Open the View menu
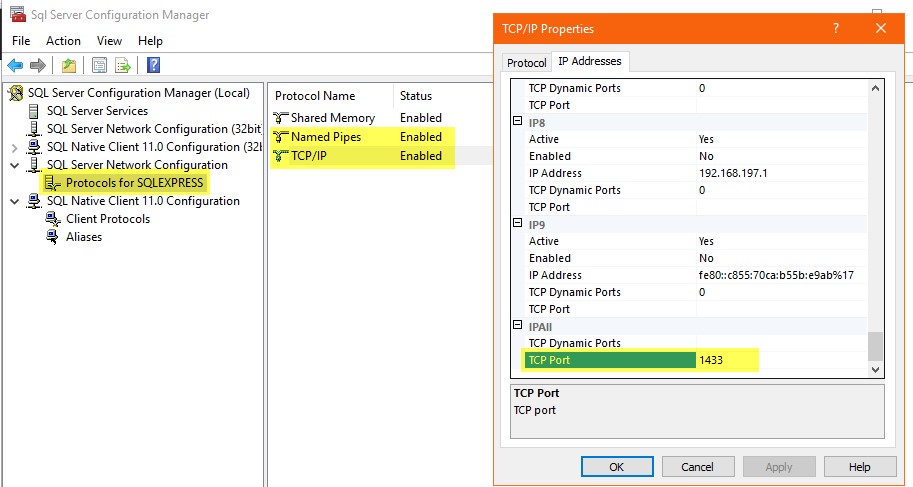The image size is (913, 487). coord(109,41)
